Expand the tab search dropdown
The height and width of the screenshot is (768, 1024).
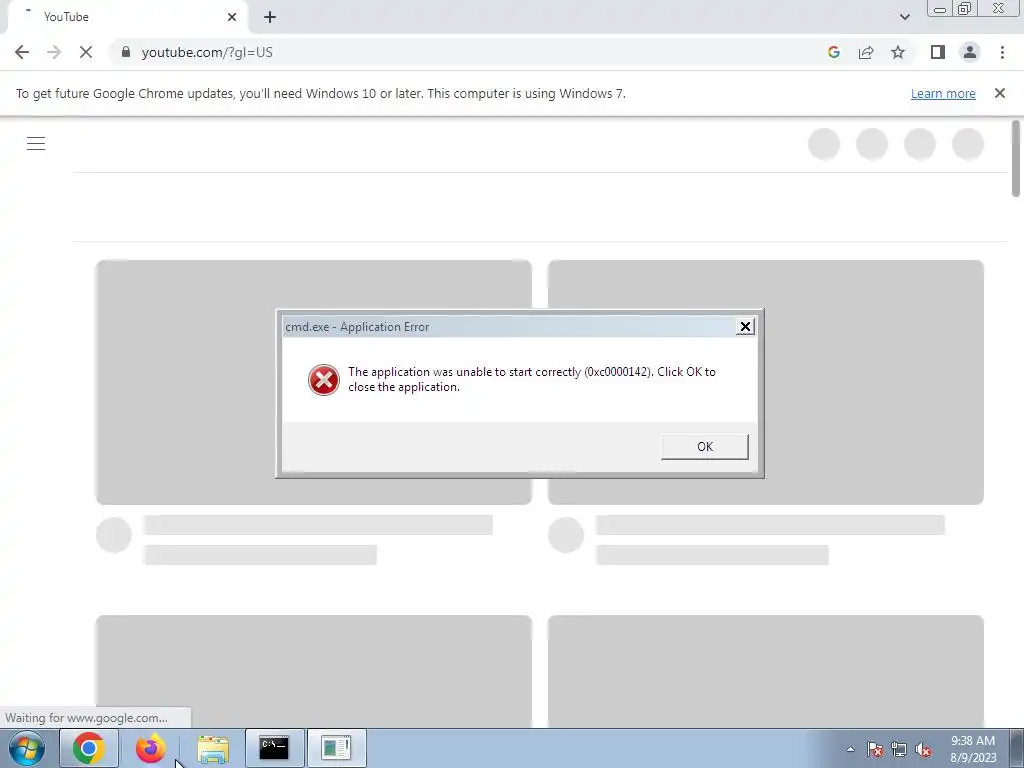[904, 17]
